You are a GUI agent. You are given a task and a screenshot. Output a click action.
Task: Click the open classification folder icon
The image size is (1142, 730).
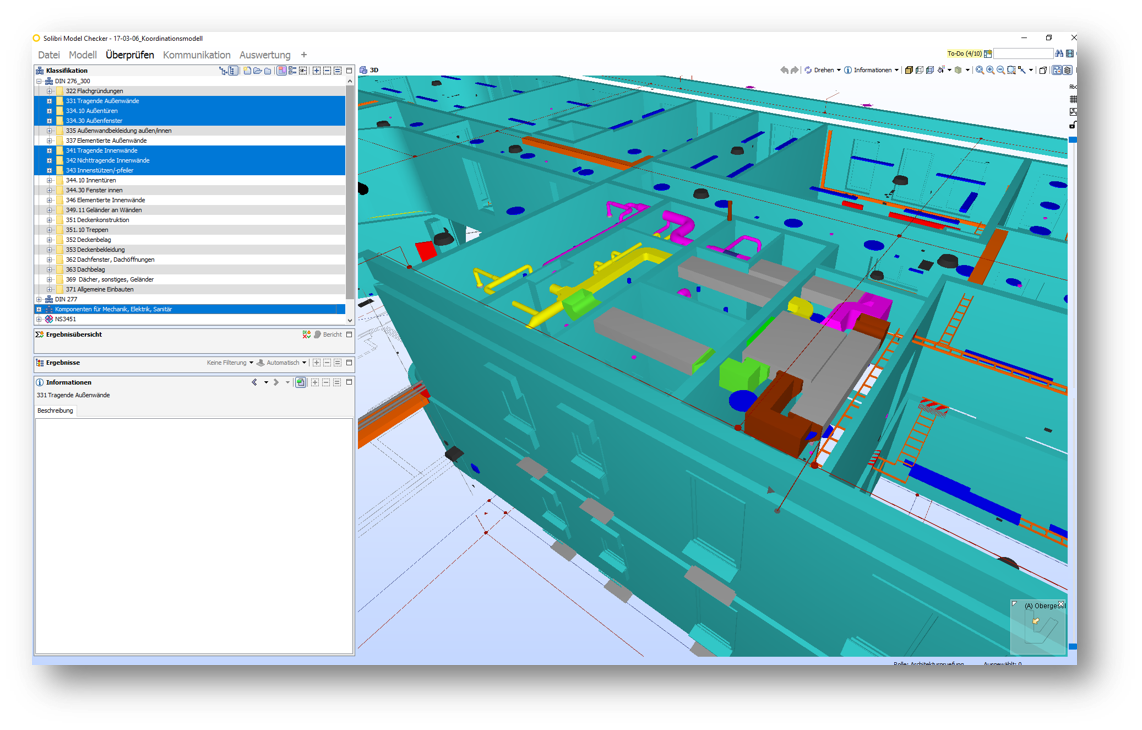tap(257, 71)
